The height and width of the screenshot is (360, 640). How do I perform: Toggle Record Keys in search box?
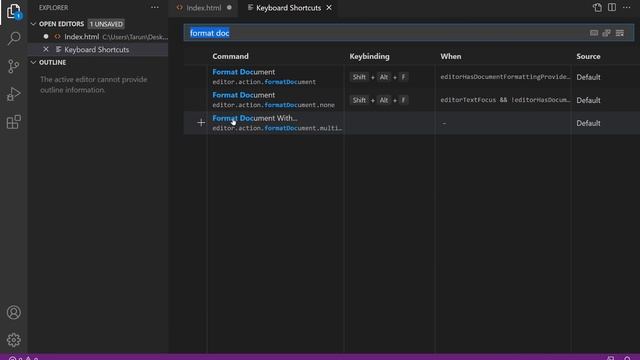coord(594,33)
